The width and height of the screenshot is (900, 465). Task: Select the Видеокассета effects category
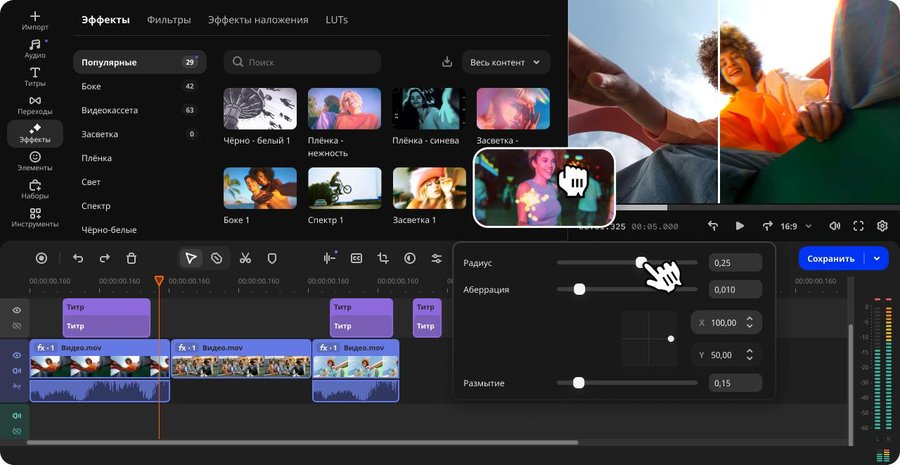coord(109,110)
